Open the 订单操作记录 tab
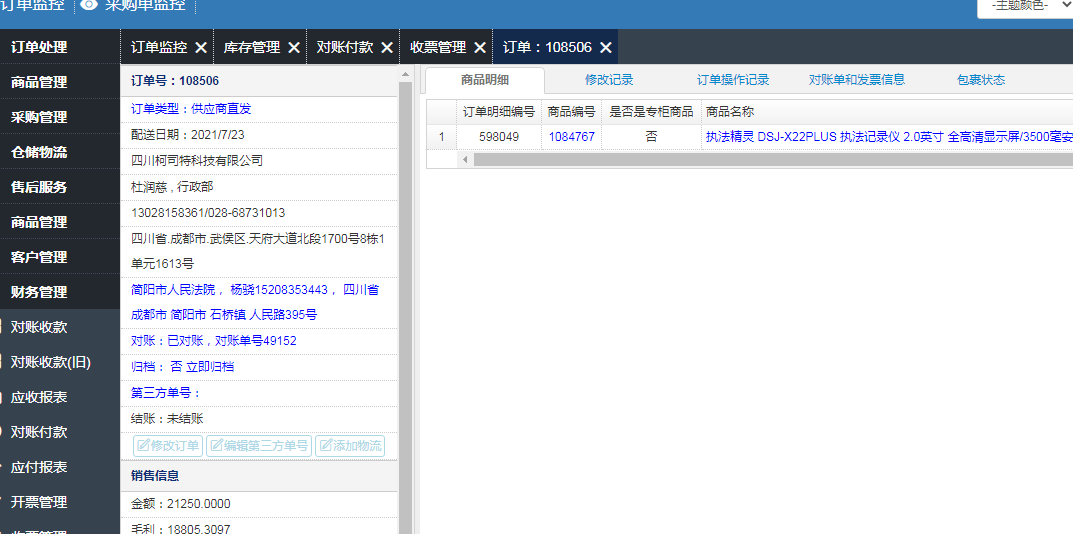Screen dimensions: 1073x534 733,80
